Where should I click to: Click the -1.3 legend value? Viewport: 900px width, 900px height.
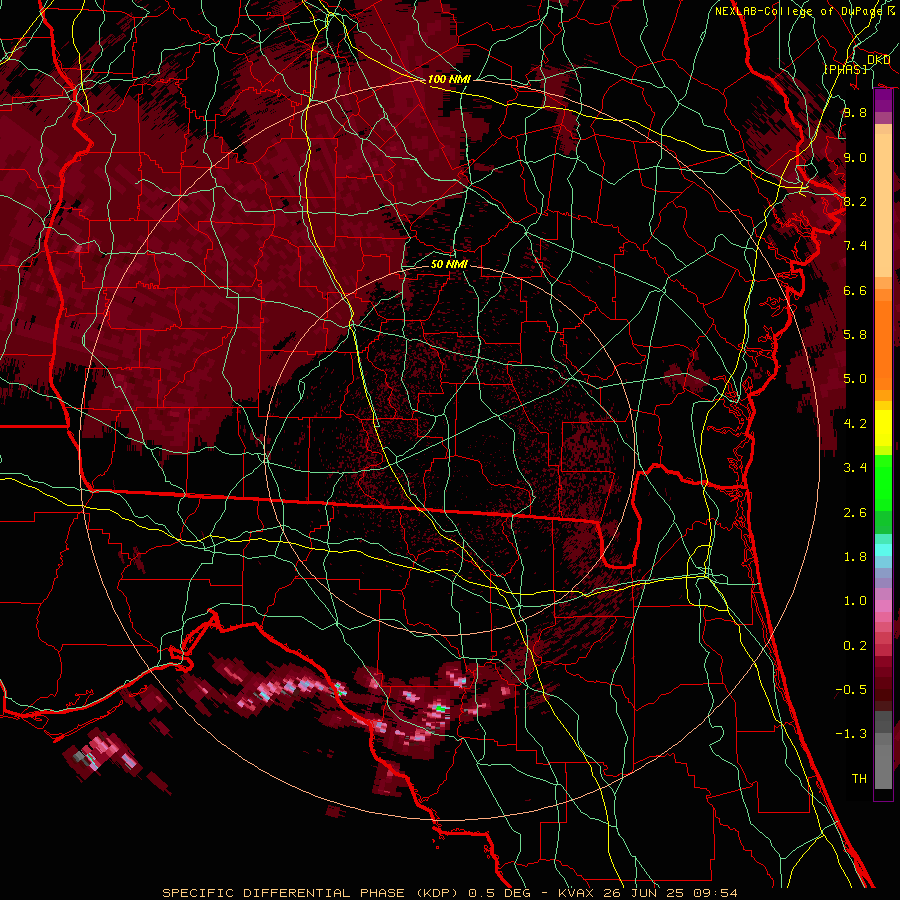click(851, 734)
